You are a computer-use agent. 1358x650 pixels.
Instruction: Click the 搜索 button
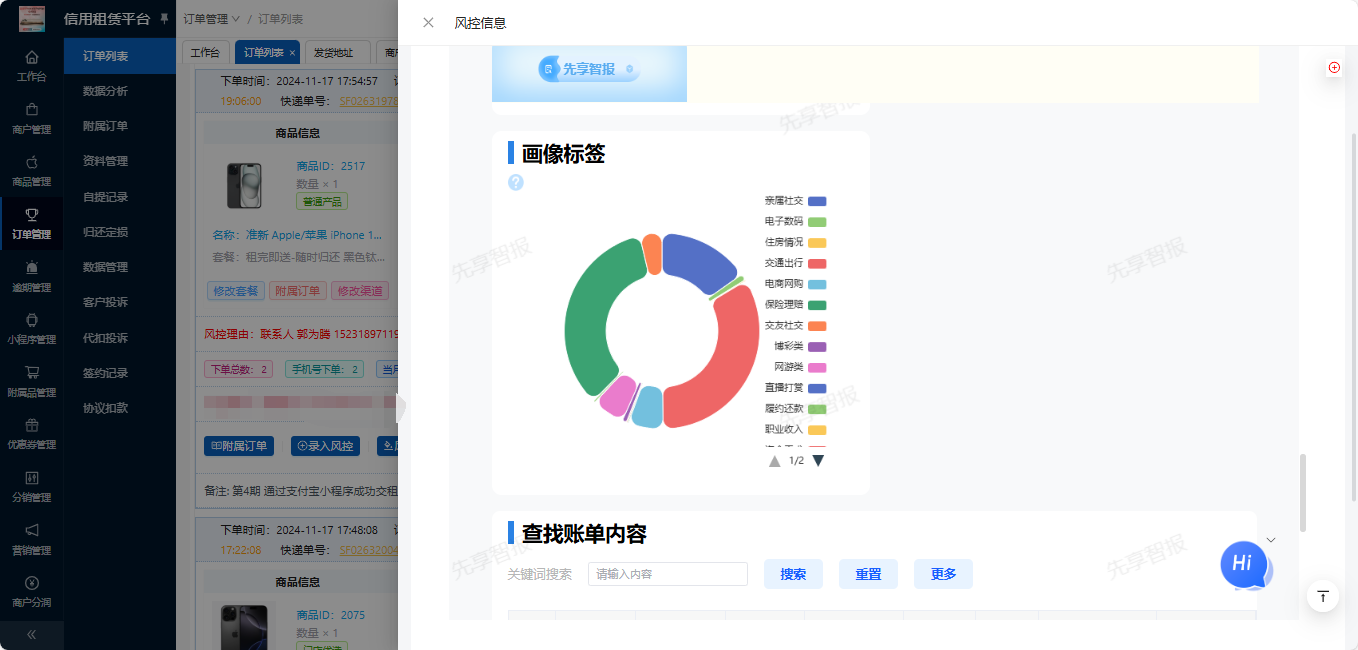[x=793, y=574]
